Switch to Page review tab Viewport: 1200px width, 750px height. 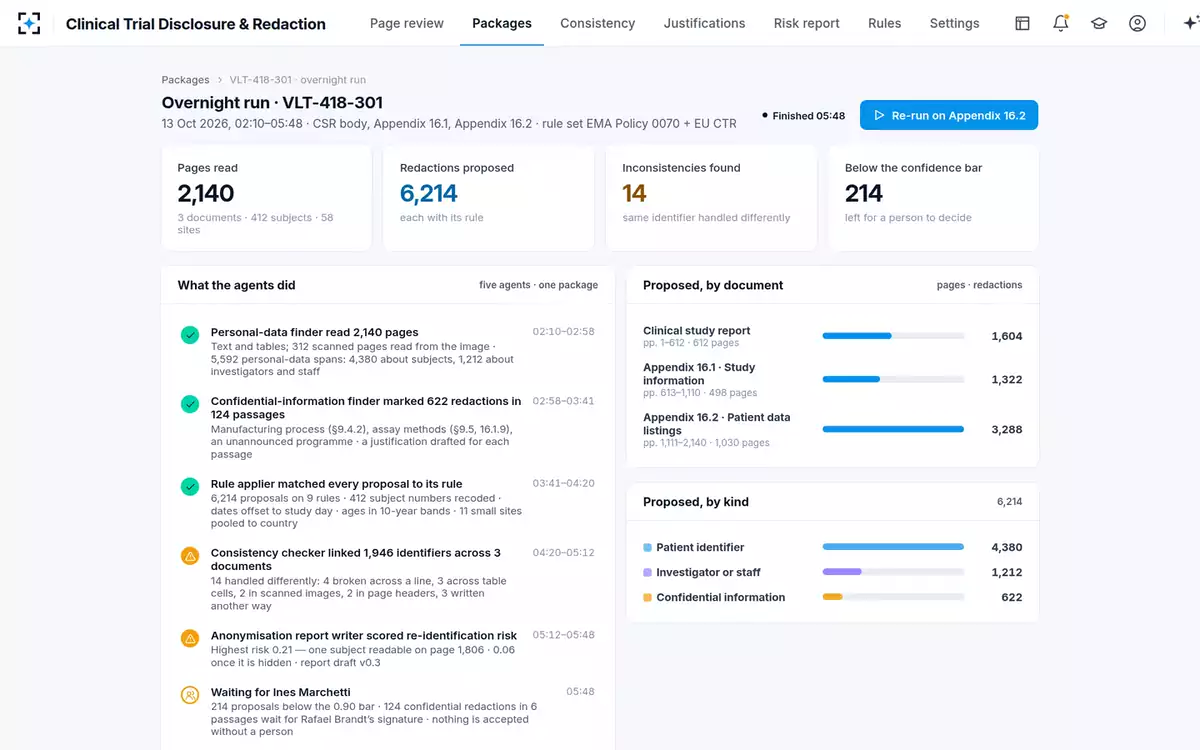(407, 23)
